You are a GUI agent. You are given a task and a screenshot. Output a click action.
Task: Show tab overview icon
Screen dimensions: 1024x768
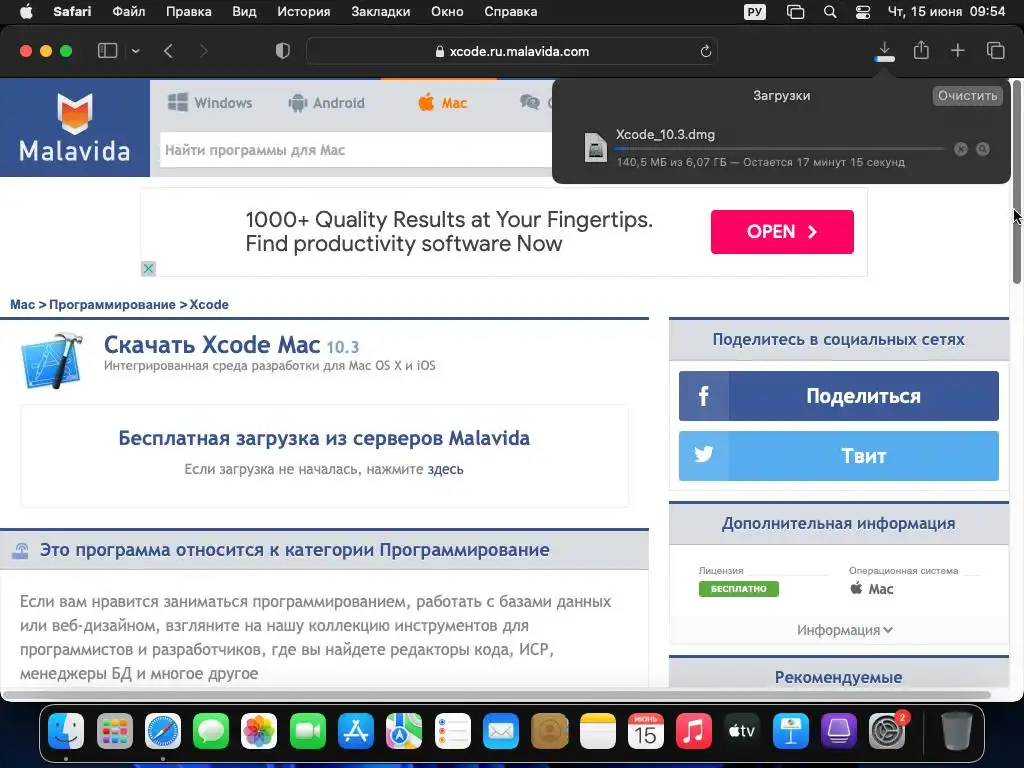tap(995, 51)
